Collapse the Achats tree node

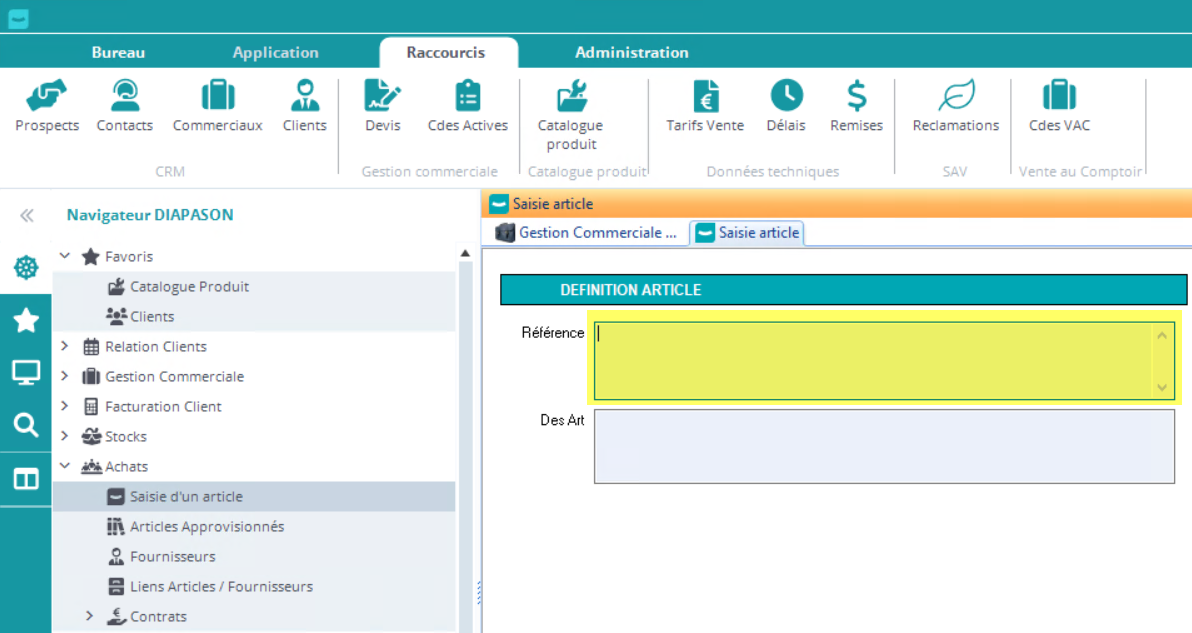[65, 467]
